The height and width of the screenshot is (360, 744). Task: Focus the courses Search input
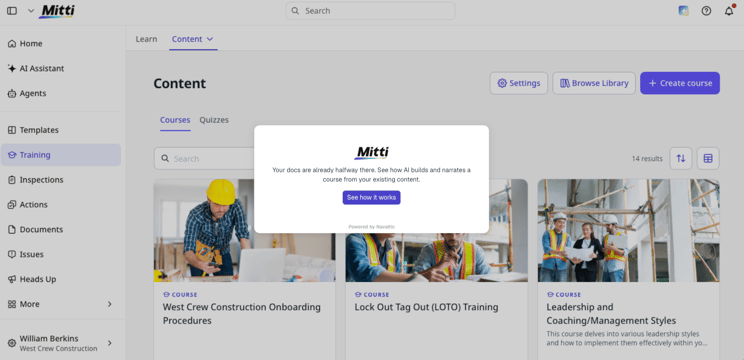[205, 158]
